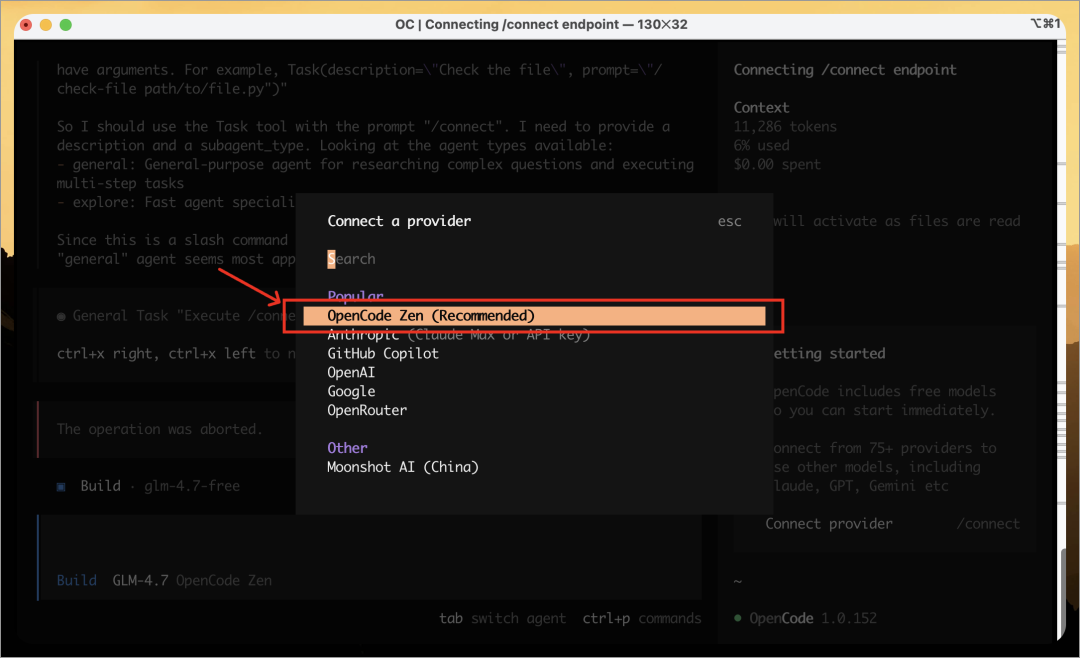Image resolution: width=1080 pixels, height=658 pixels.
Task: Click glm-4.7-free model text
Action: click(x=192, y=486)
